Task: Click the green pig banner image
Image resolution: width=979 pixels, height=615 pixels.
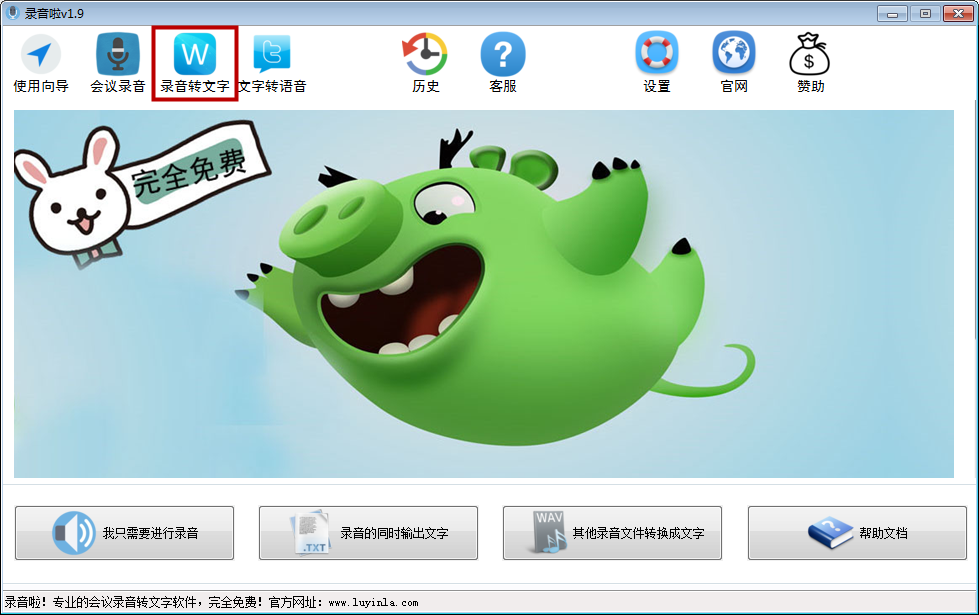Action: [484, 294]
